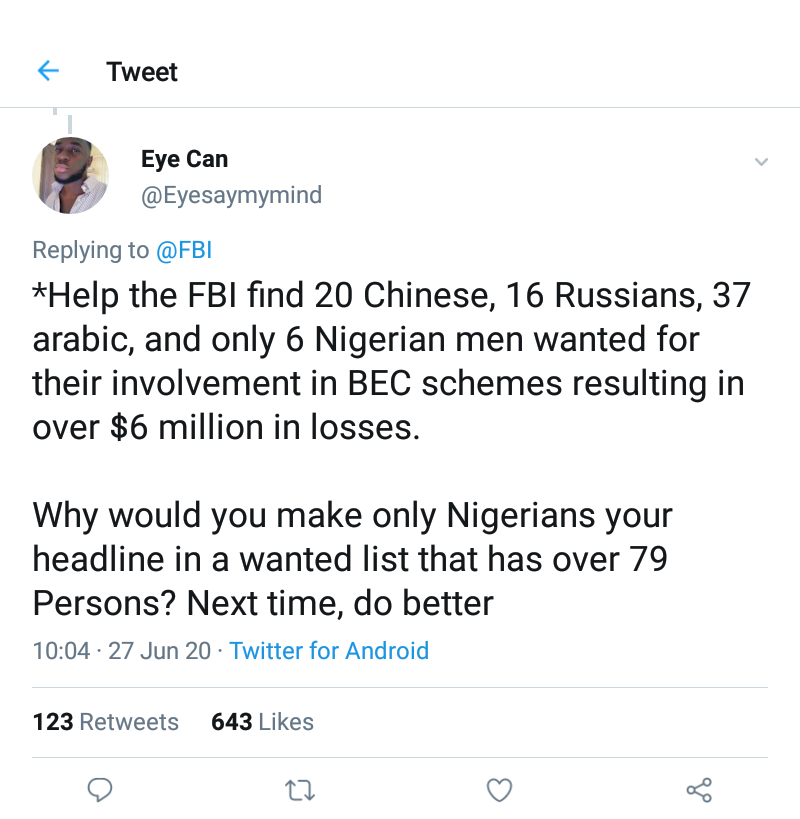Tap the paragraph starting "Why would you"

(352, 560)
